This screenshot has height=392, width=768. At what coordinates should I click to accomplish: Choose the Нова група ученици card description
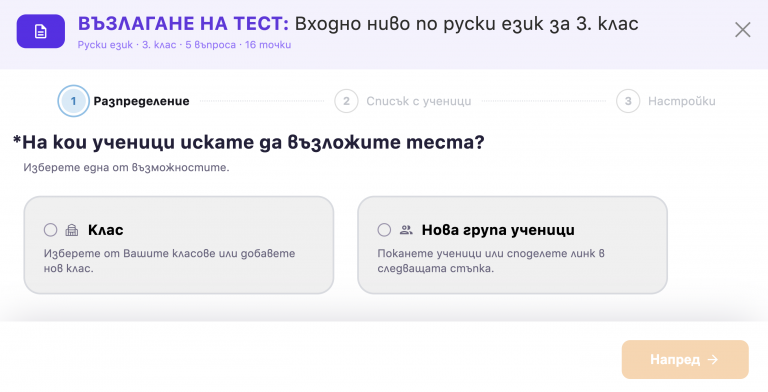click(x=491, y=261)
